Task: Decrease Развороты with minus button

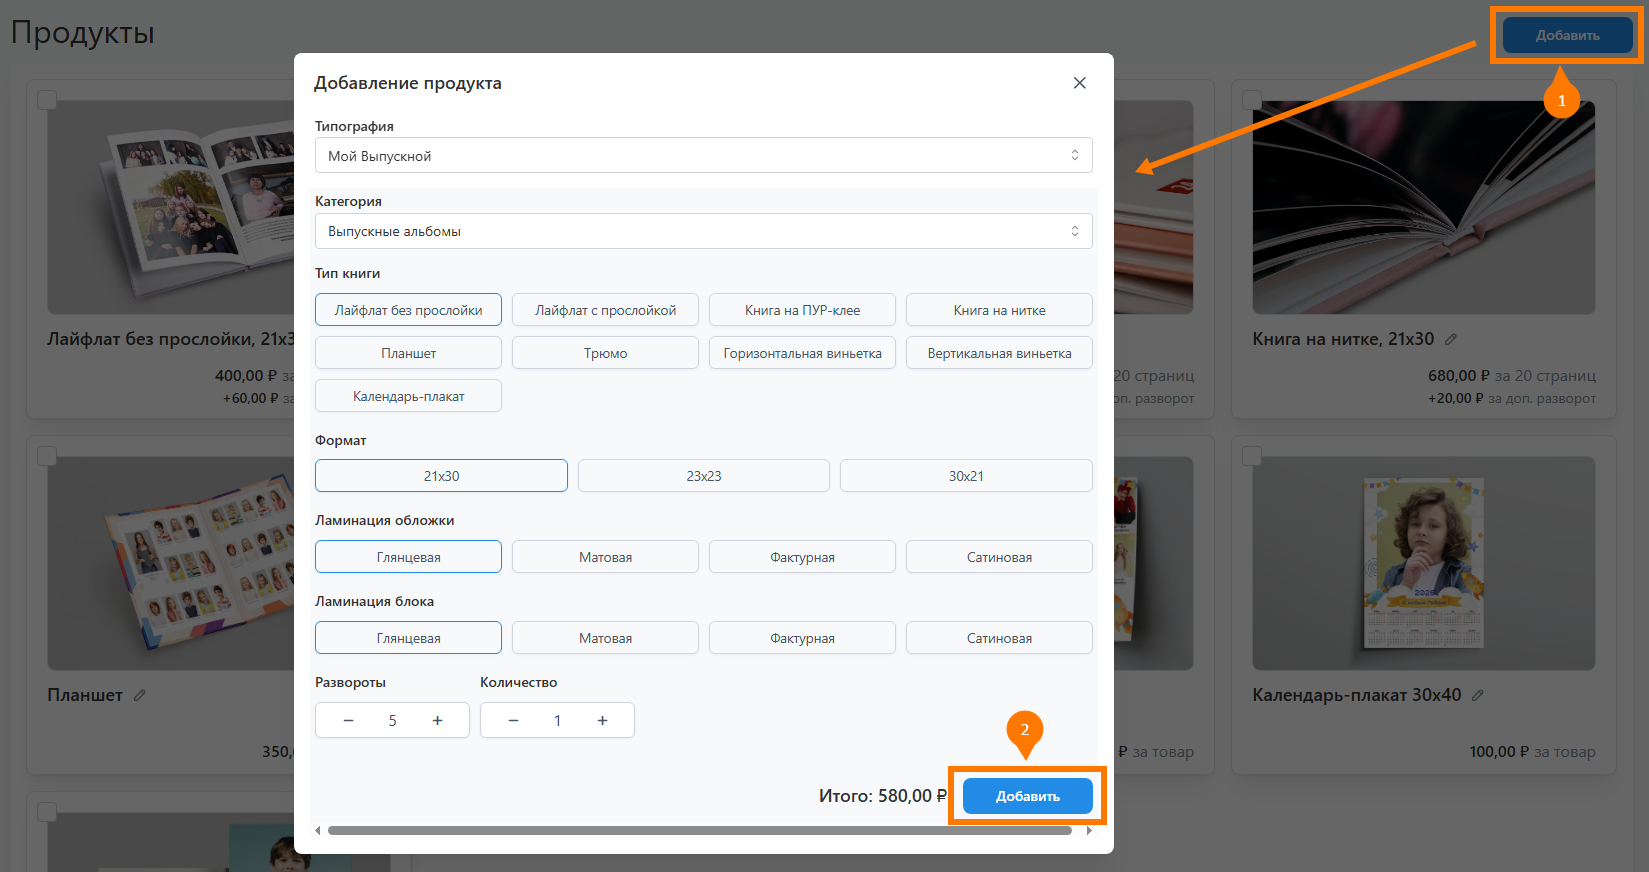Action: (x=348, y=721)
